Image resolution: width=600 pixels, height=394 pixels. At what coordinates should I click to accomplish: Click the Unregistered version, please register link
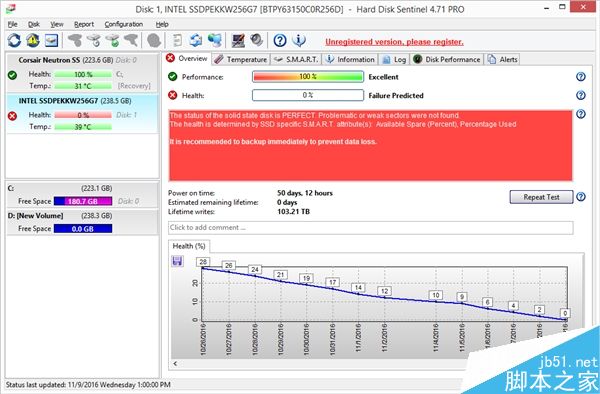click(x=394, y=42)
